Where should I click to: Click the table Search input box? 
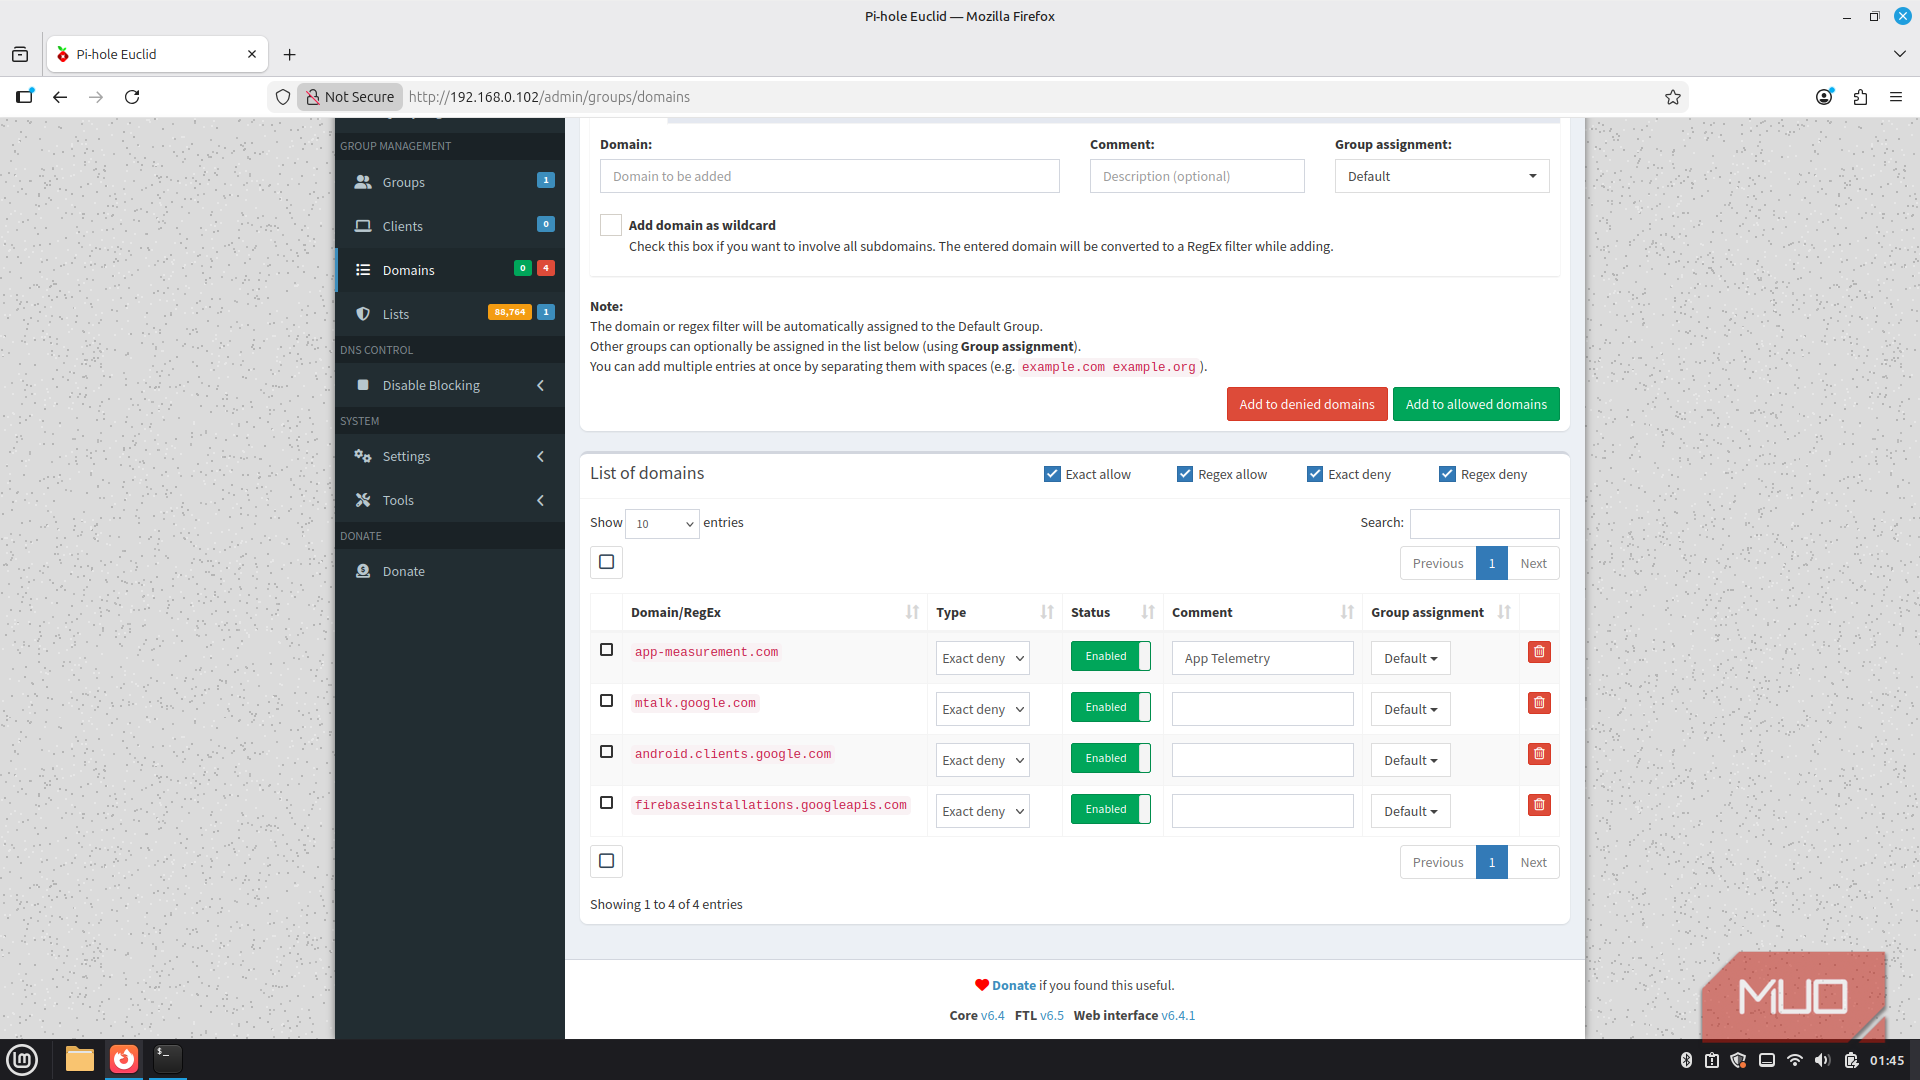point(1484,523)
